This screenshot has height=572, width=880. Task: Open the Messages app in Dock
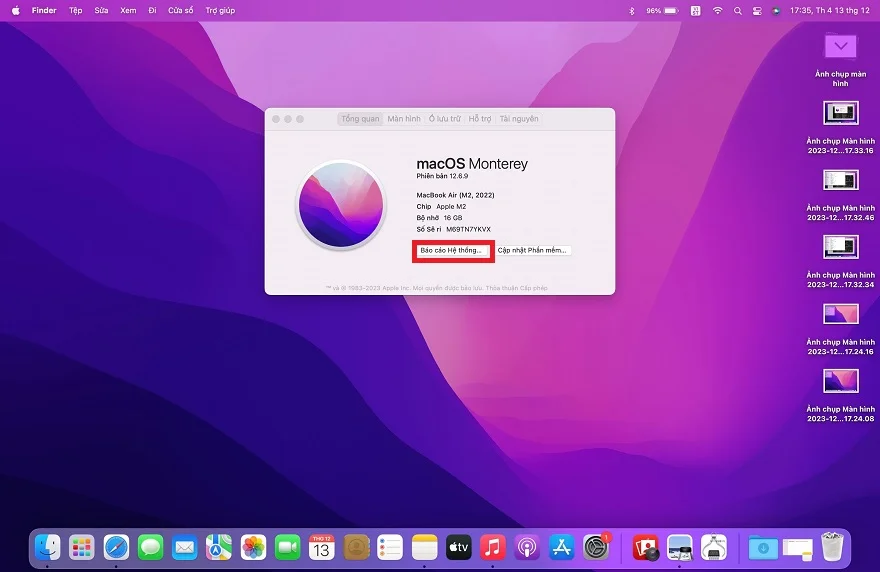(150, 547)
